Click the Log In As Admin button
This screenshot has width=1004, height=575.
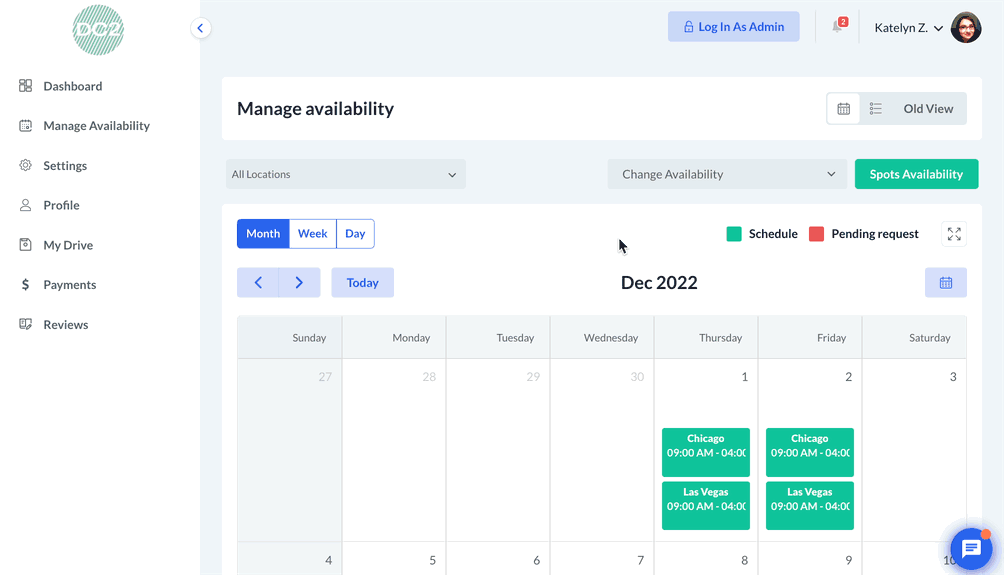click(733, 27)
